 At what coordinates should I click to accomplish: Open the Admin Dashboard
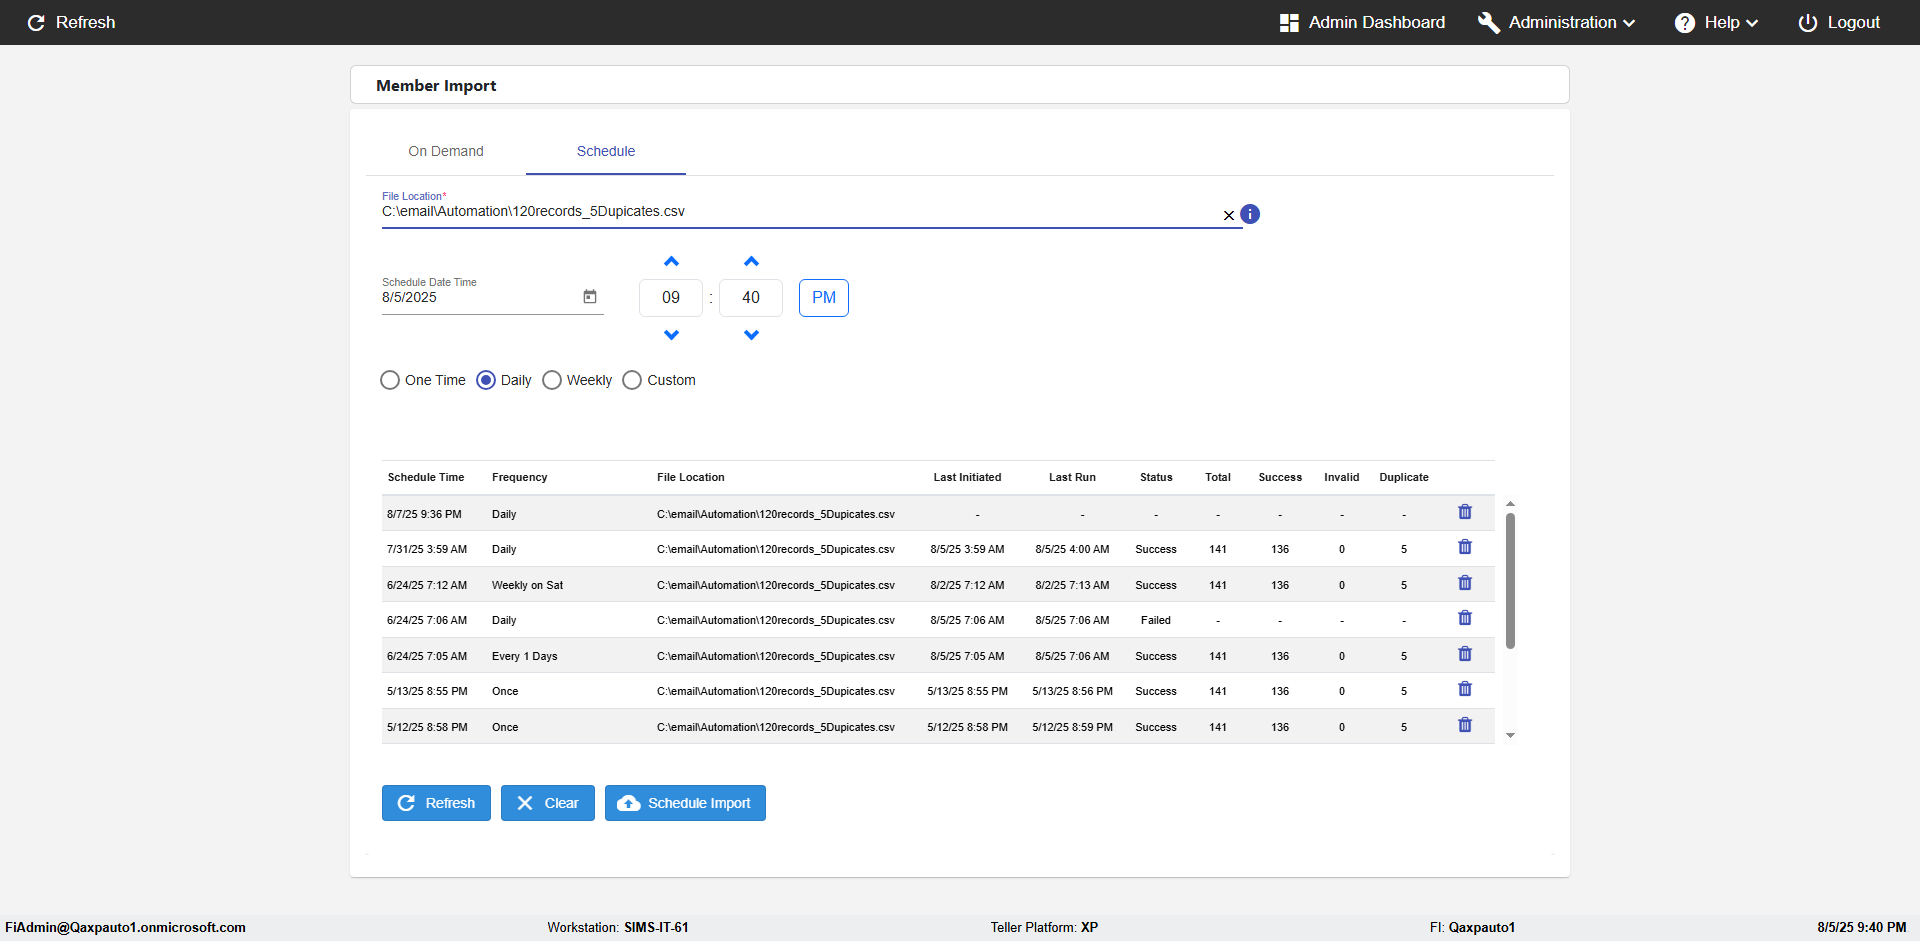1363,22
